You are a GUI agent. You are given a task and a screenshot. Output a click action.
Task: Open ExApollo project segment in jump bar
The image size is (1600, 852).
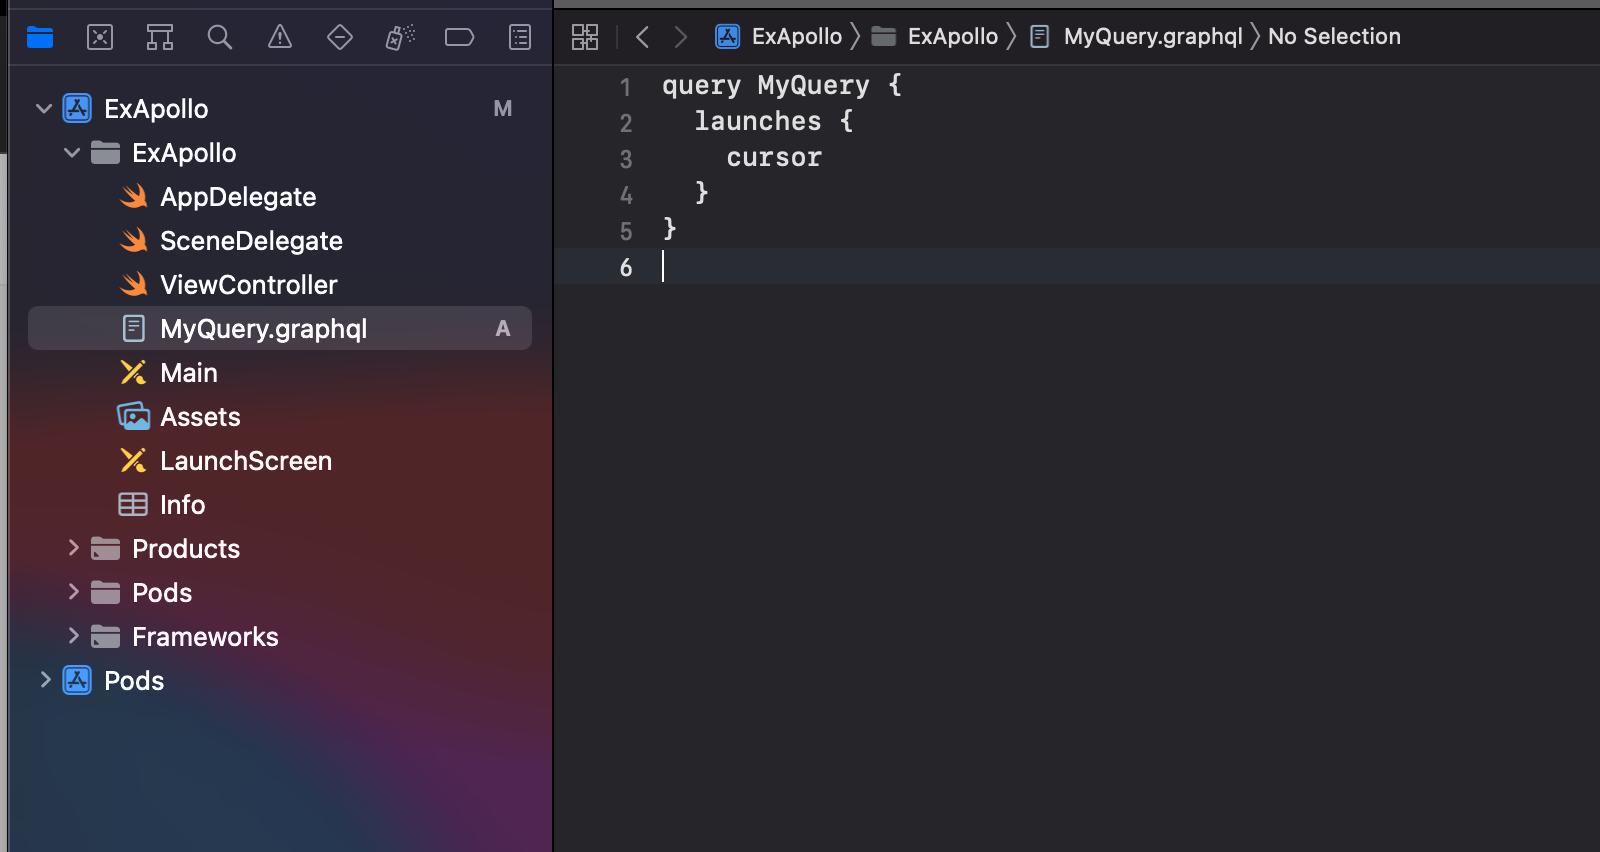[x=779, y=37]
